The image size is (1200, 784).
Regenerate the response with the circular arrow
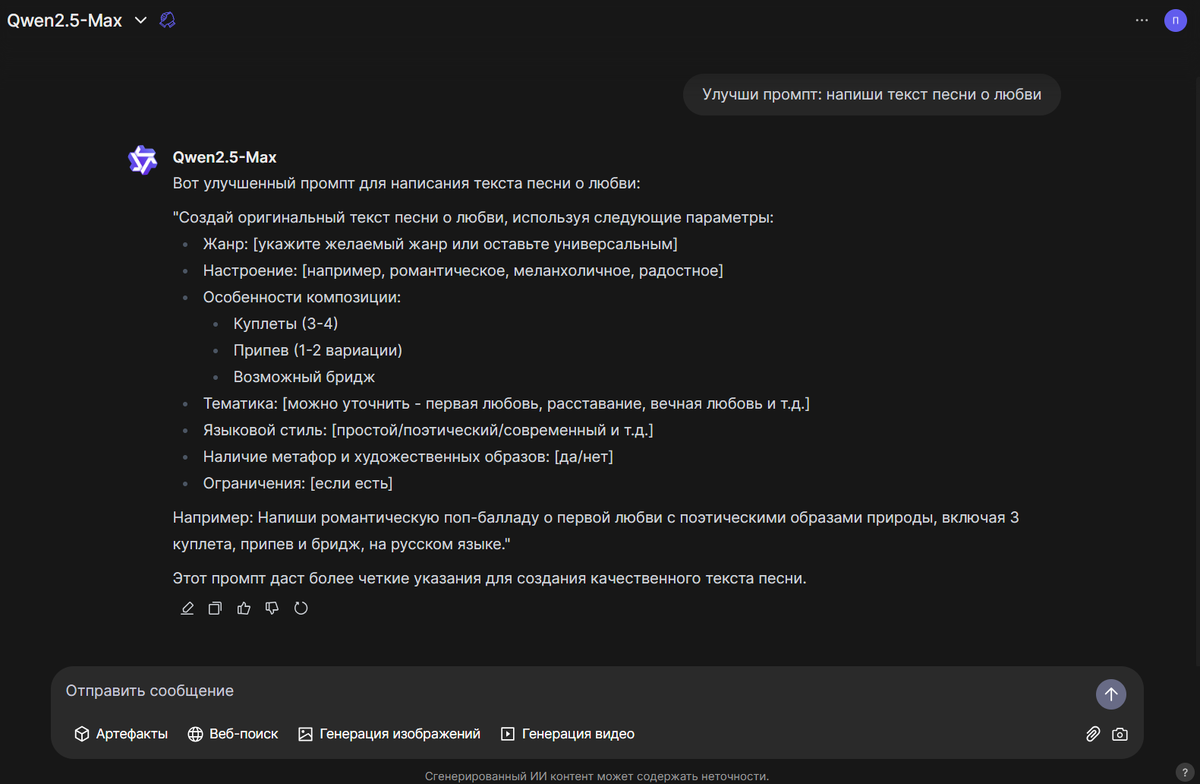(x=301, y=608)
